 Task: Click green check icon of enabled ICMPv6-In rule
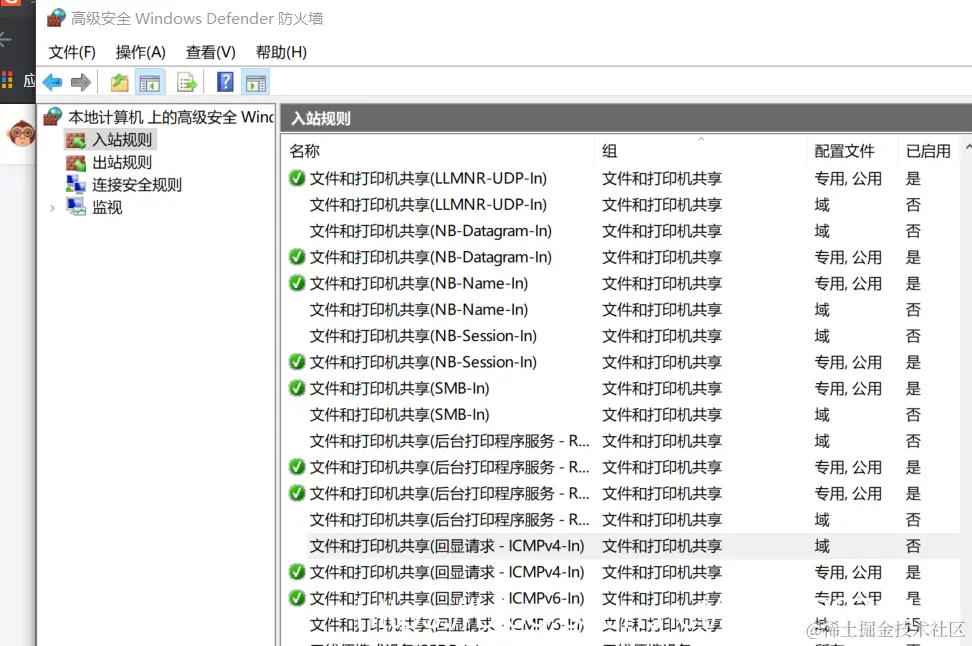click(x=297, y=598)
